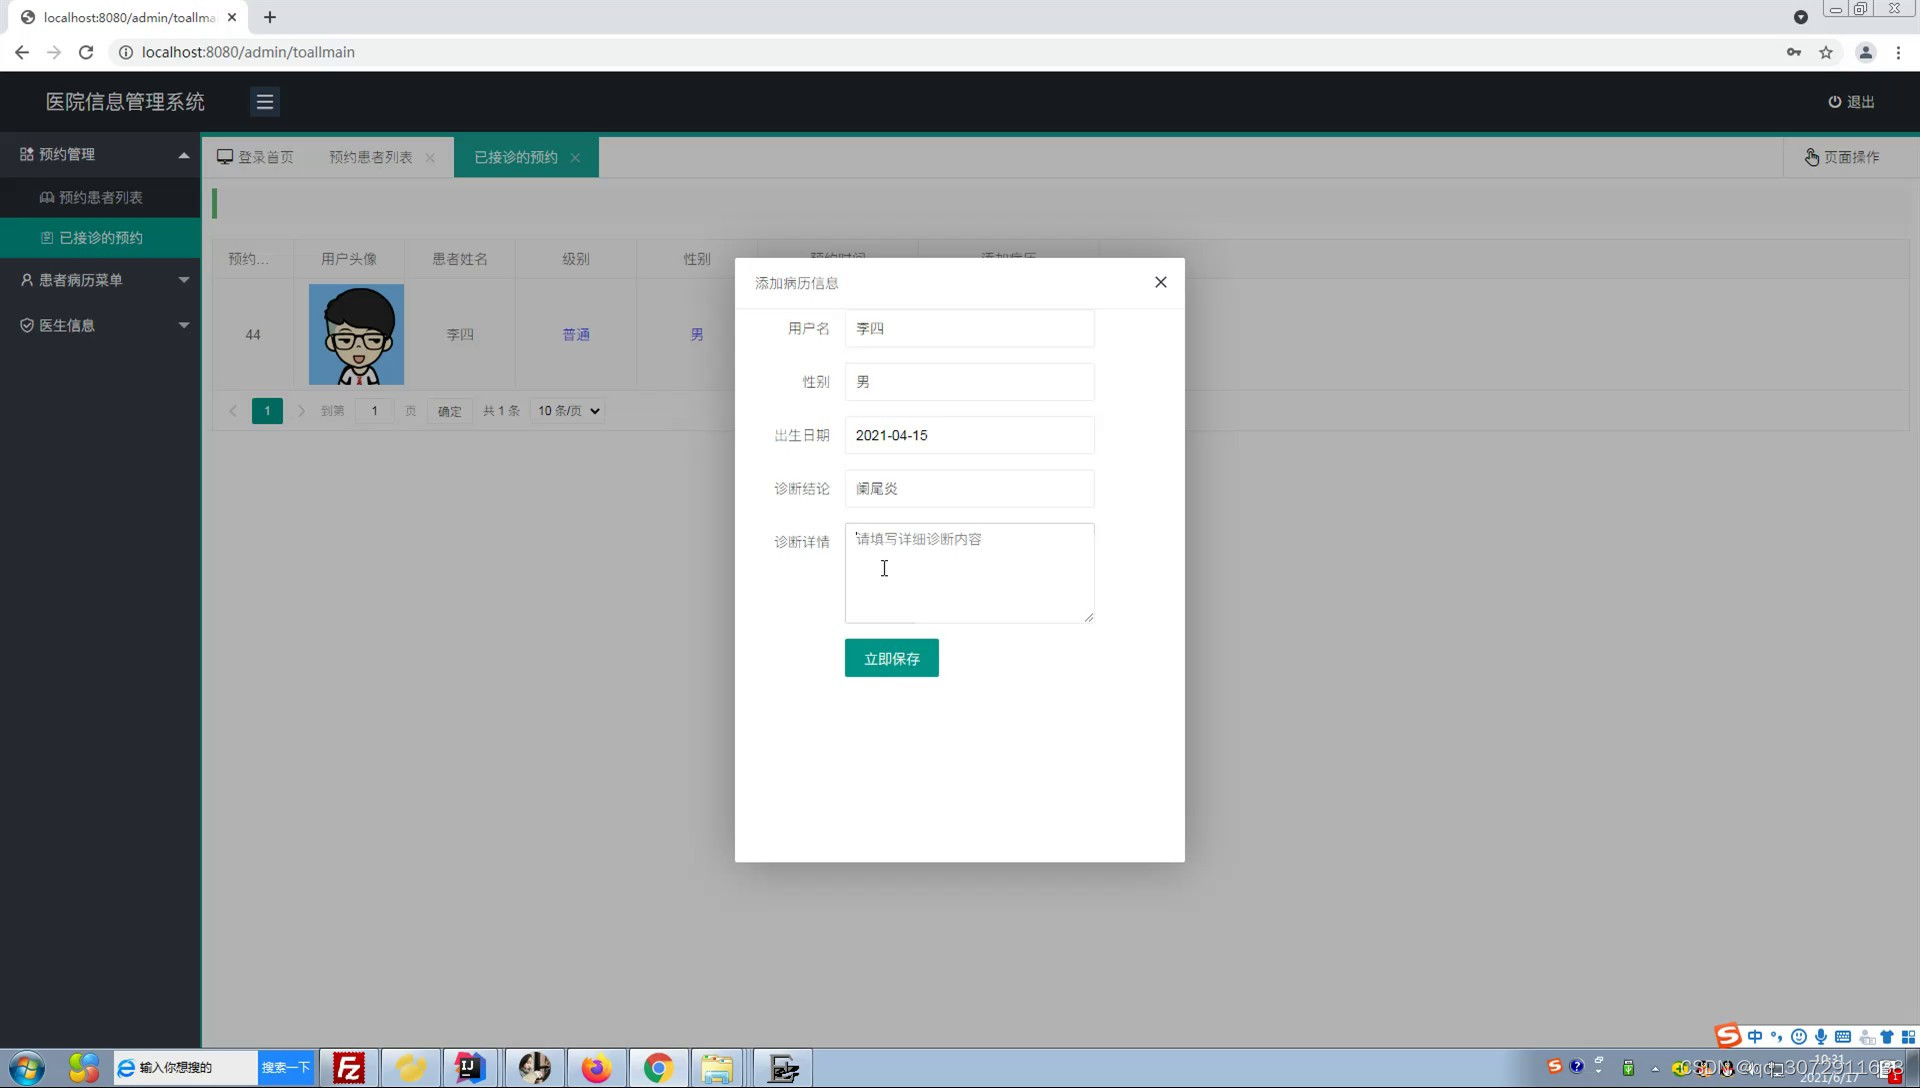Image resolution: width=1920 pixels, height=1088 pixels.
Task: Click the patient avatar thumbnail
Action: pyautogui.click(x=356, y=334)
